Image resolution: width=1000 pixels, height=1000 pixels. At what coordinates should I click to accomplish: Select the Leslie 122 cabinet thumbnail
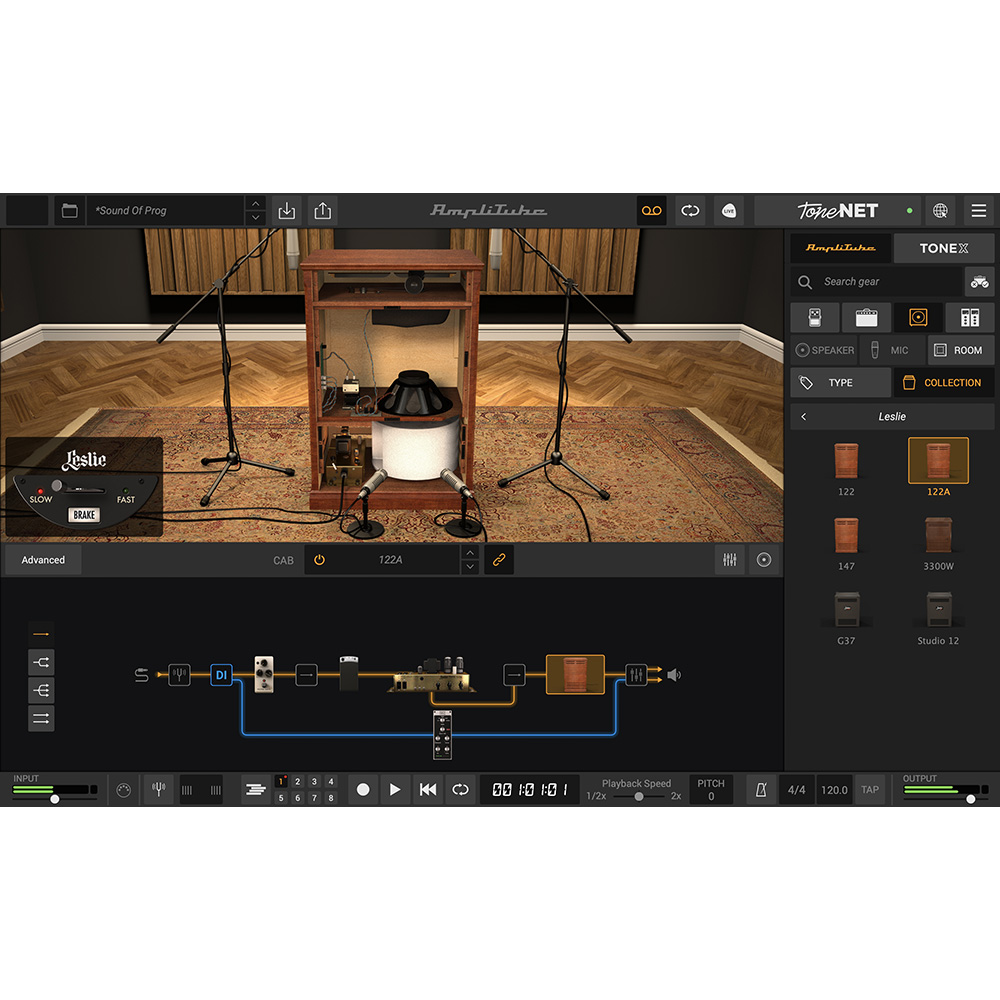click(x=846, y=462)
